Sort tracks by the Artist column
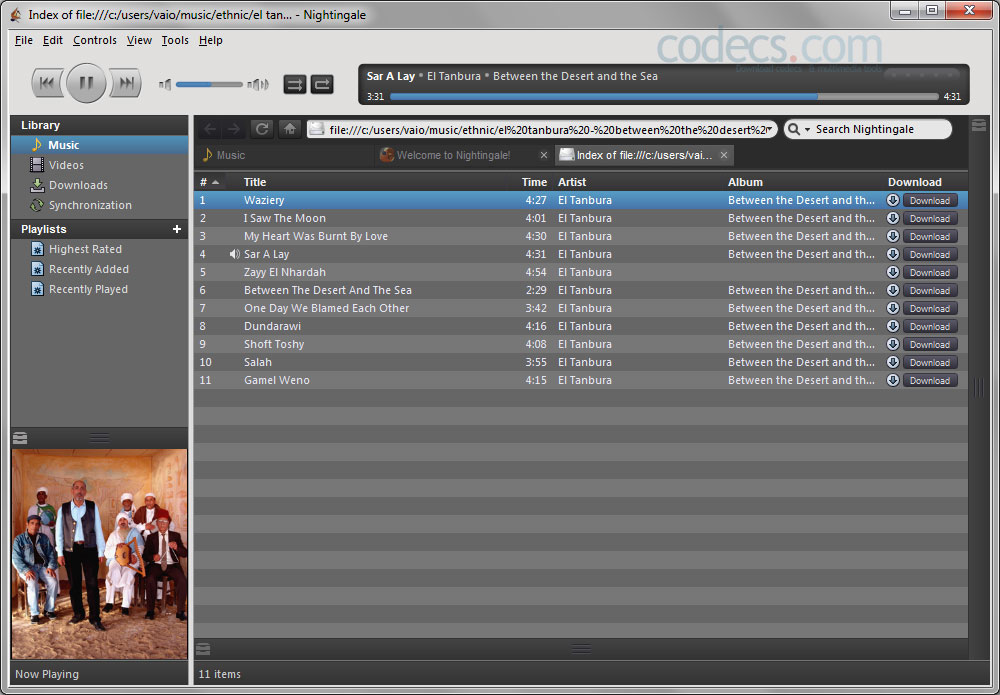Viewport: 1000px width, 695px height. pyautogui.click(x=572, y=182)
